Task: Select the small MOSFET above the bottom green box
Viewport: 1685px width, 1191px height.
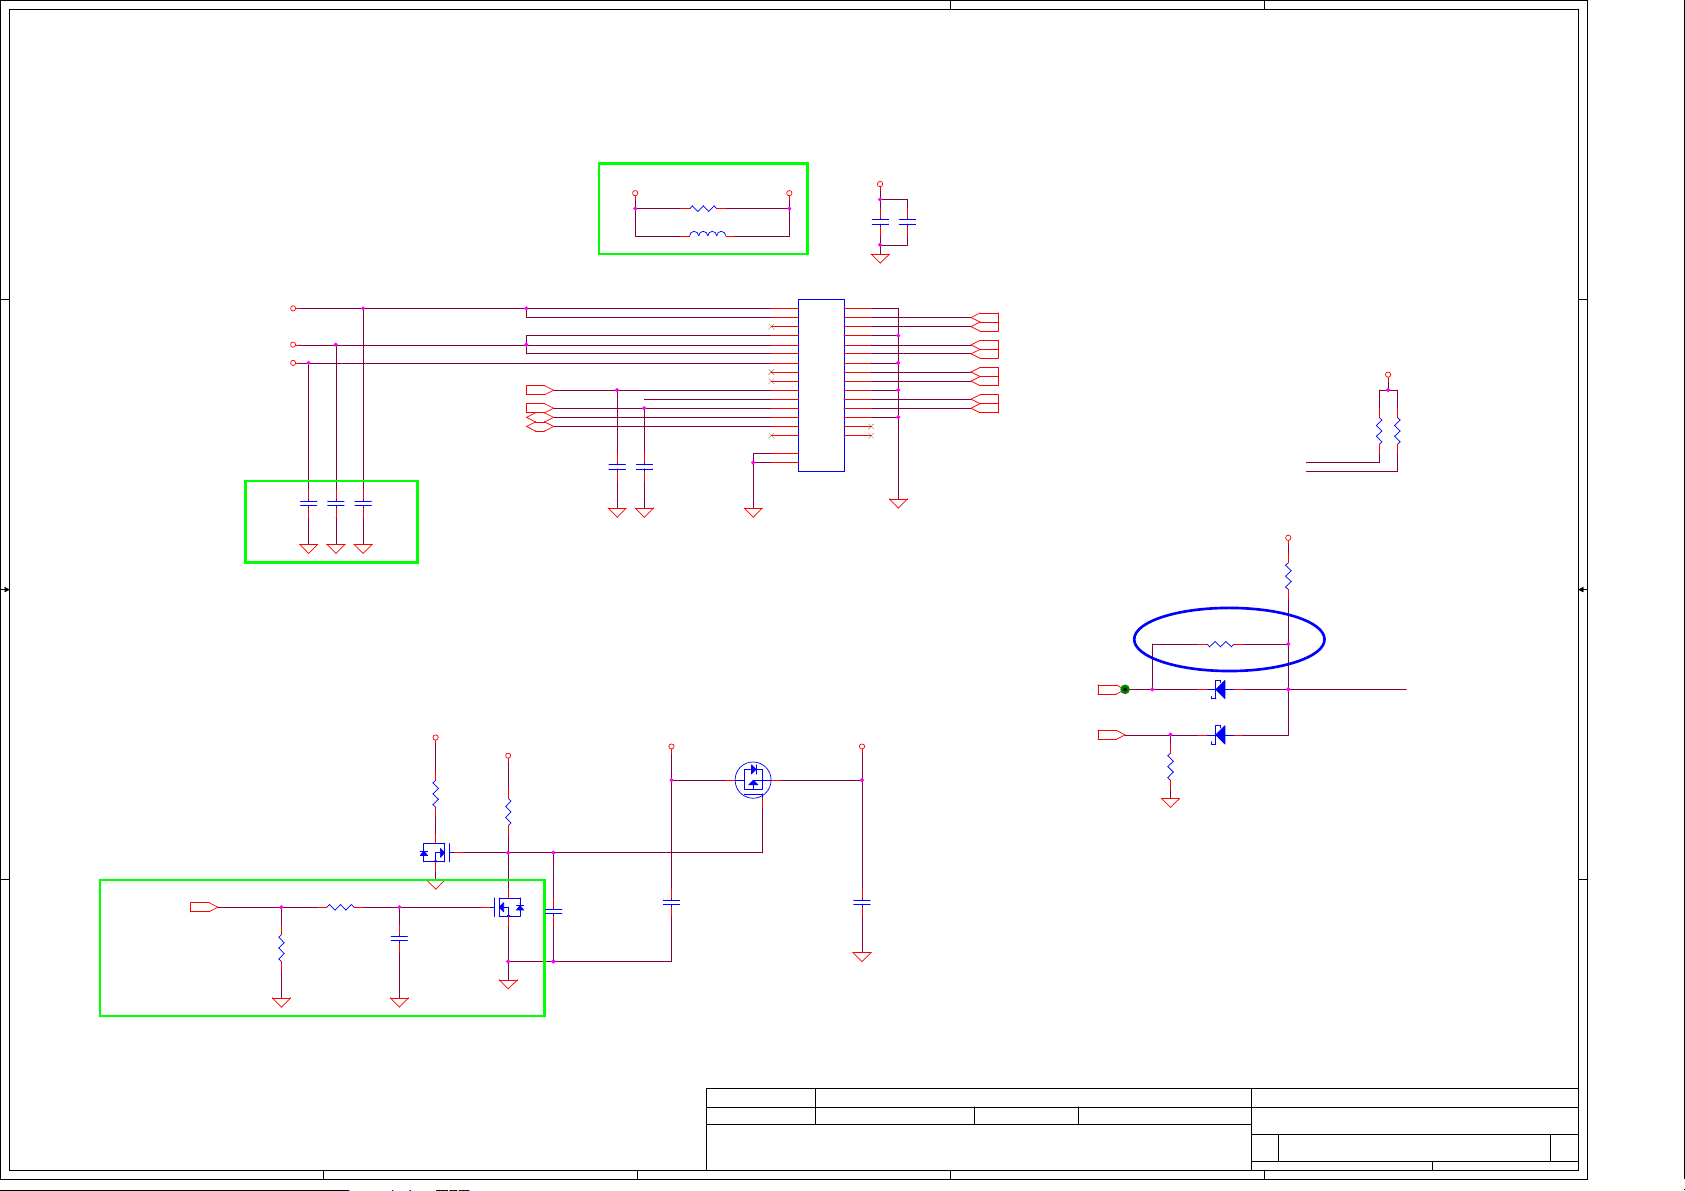Action: (435, 852)
